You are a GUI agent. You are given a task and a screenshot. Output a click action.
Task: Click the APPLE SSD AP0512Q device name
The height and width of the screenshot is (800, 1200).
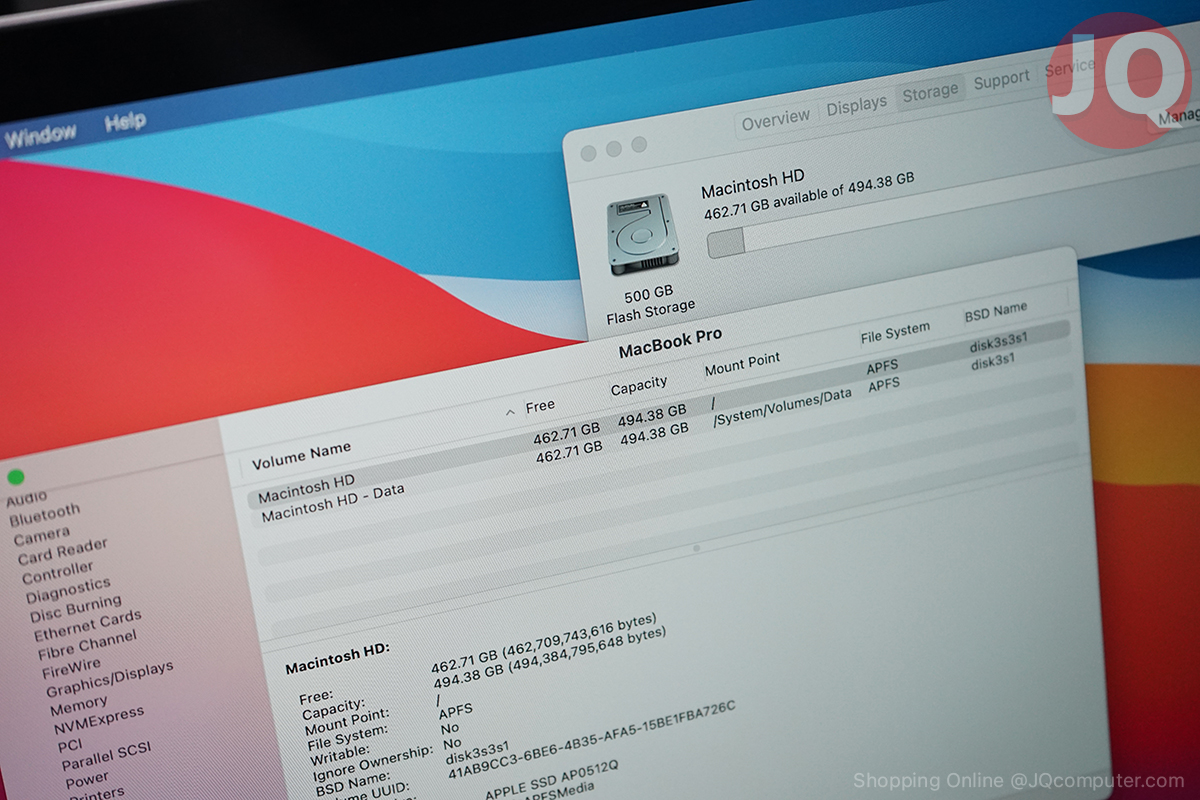(x=552, y=780)
